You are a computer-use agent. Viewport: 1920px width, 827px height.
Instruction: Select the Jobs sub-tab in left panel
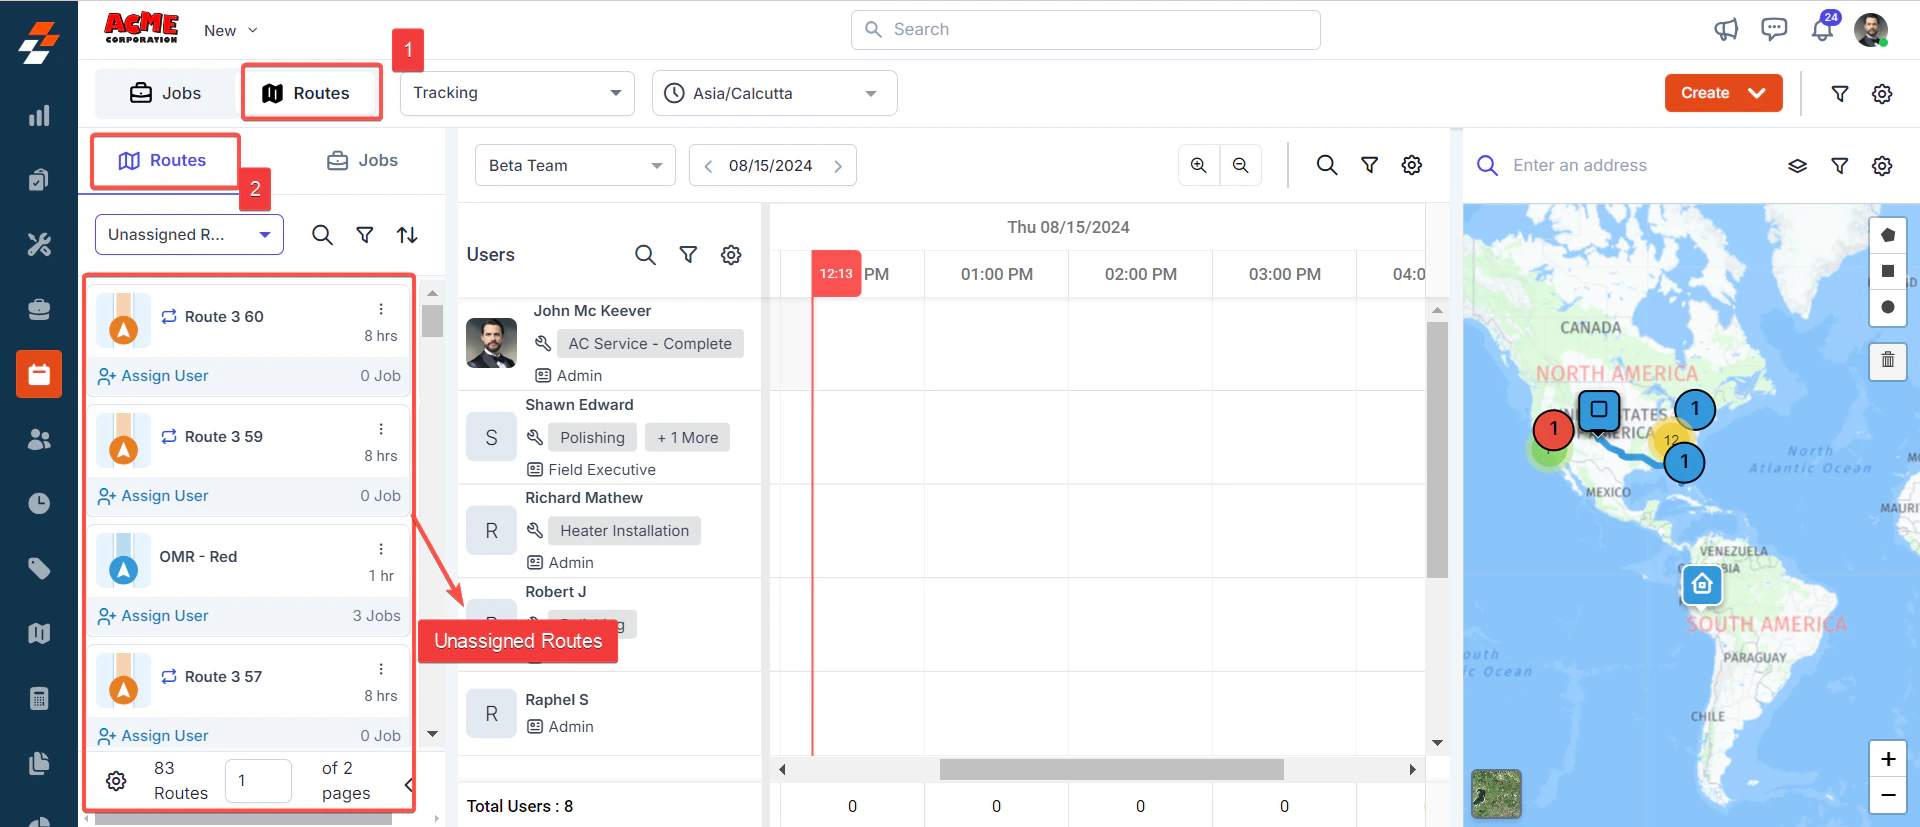point(362,160)
